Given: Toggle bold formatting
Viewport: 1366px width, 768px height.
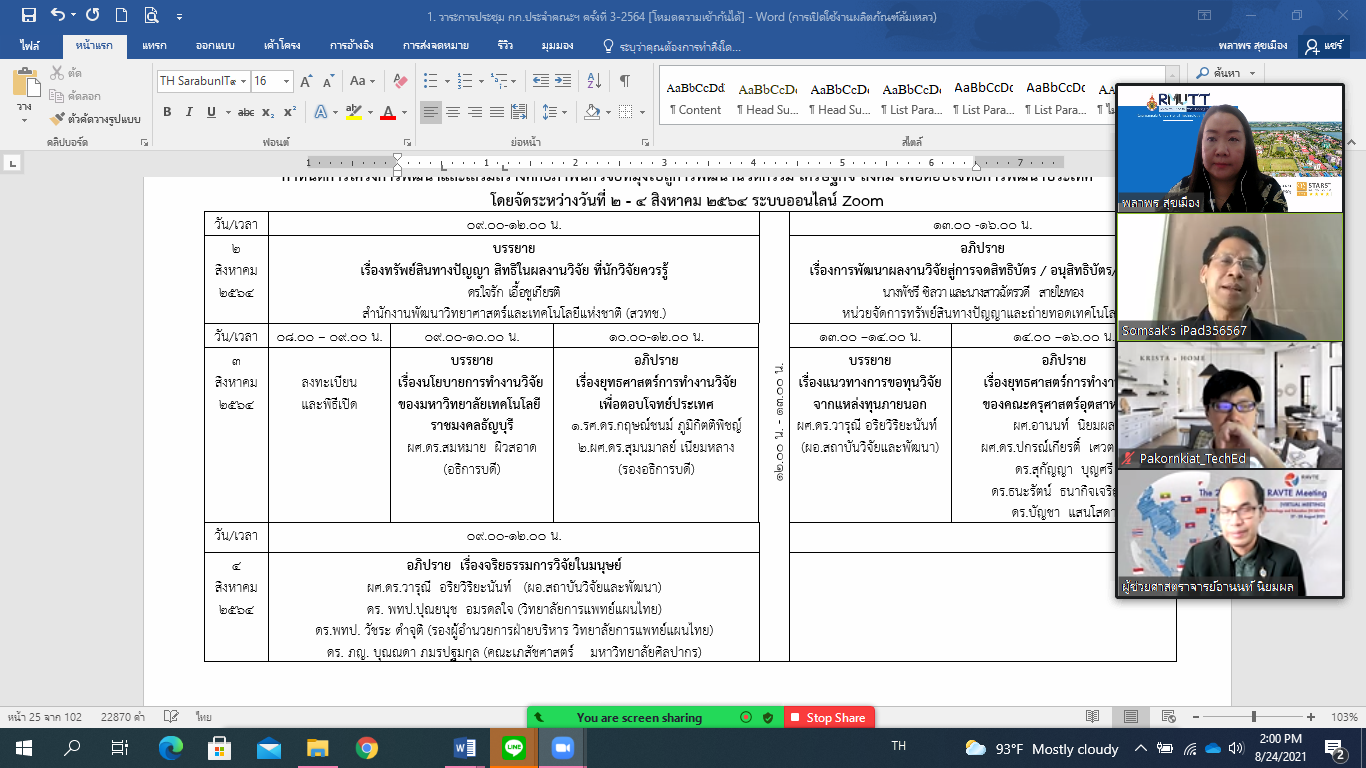Looking at the screenshot, I should tap(167, 112).
